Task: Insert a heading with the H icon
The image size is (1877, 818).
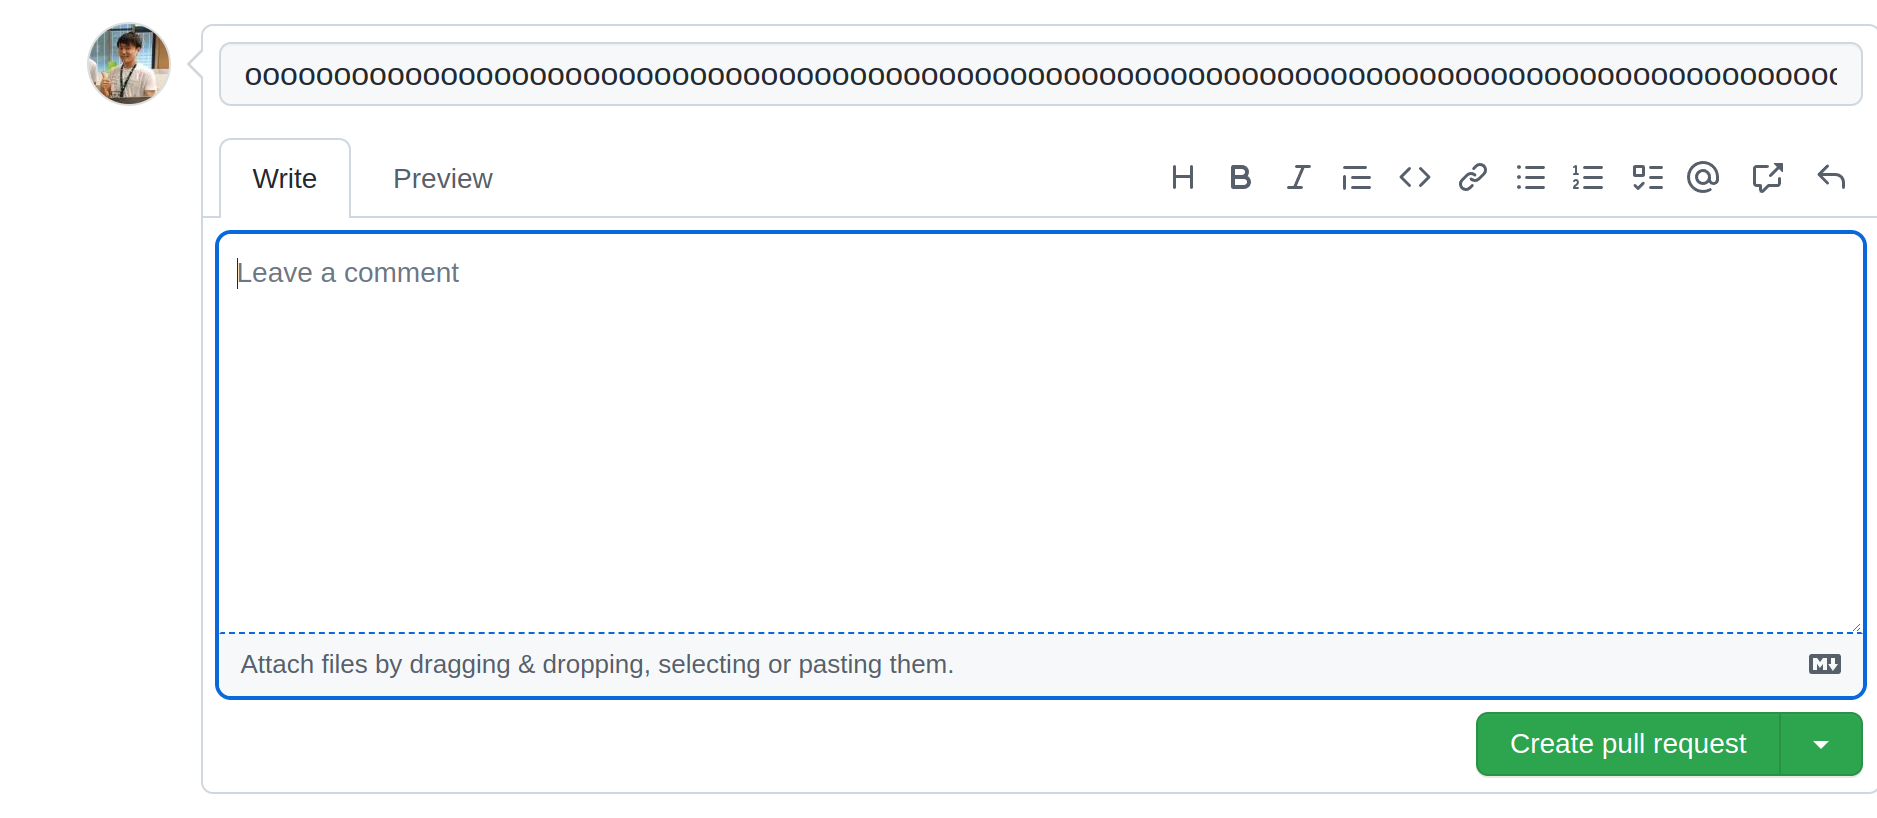Action: [x=1183, y=178]
